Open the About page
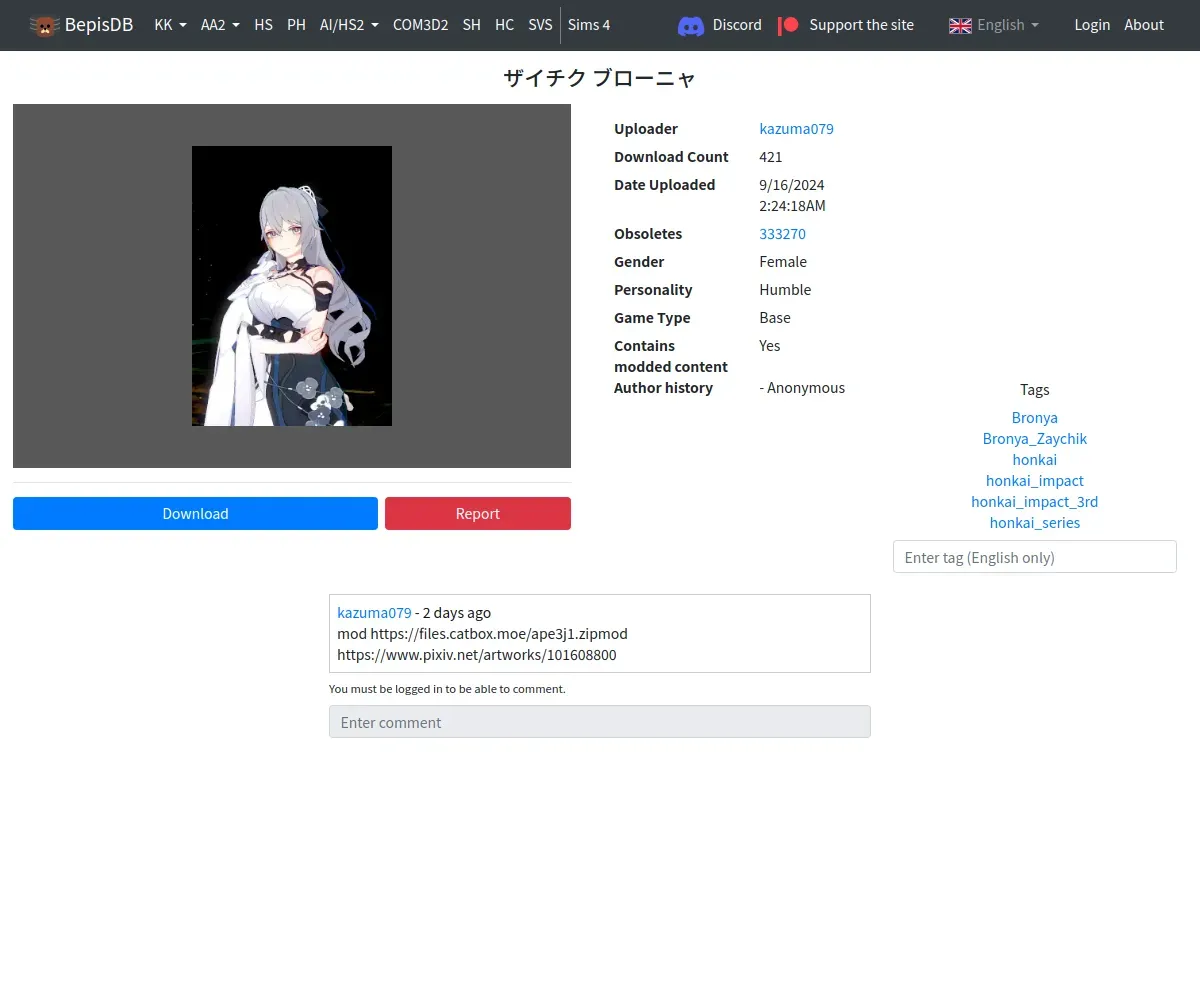 coord(1144,25)
